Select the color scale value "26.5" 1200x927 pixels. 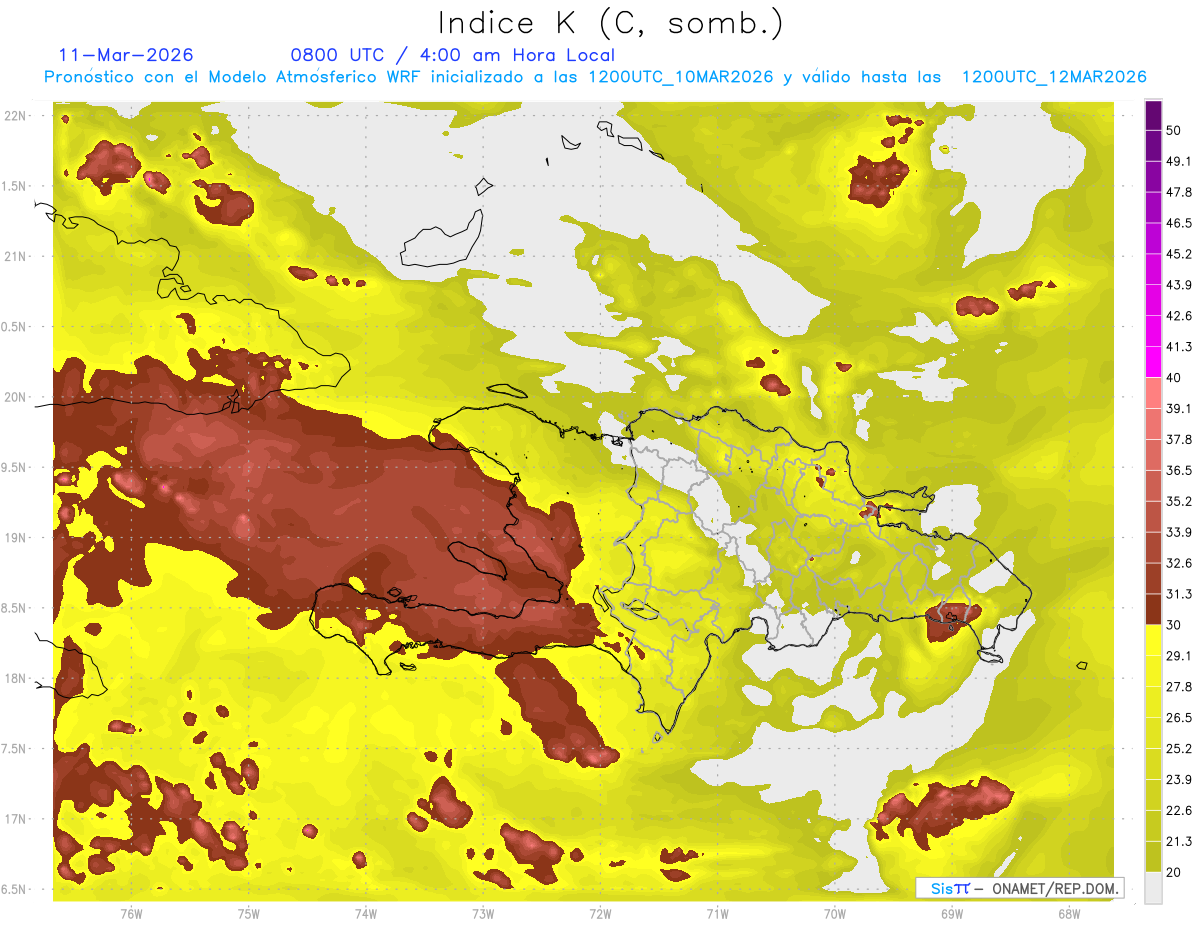point(1178,718)
